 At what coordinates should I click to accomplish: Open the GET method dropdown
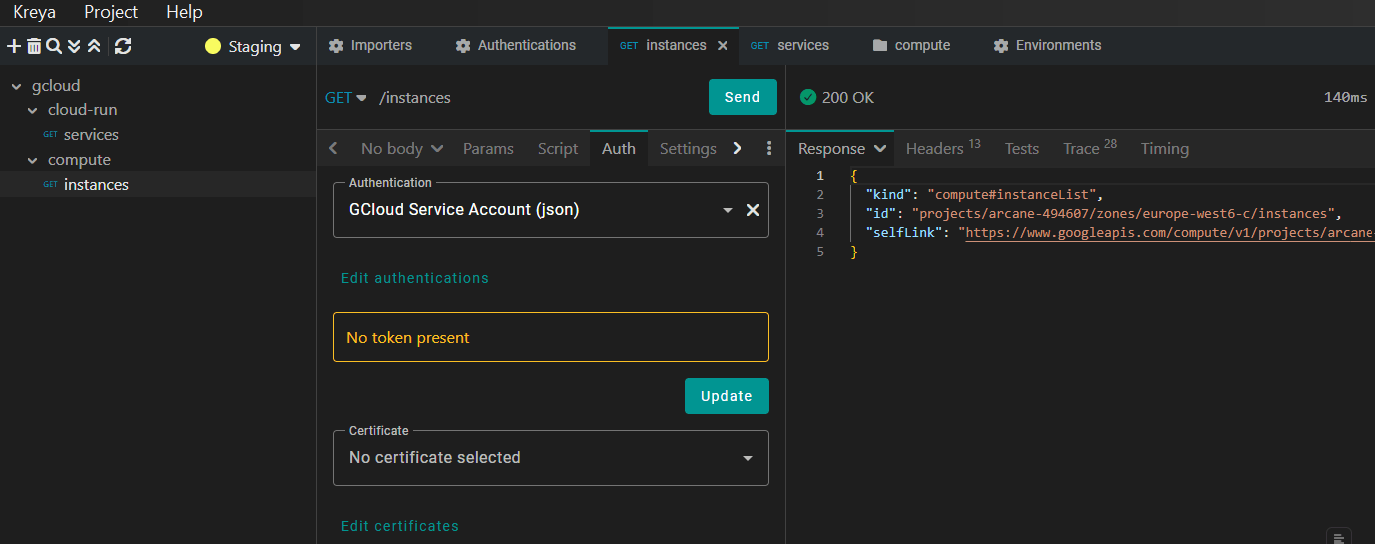tap(346, 97)
